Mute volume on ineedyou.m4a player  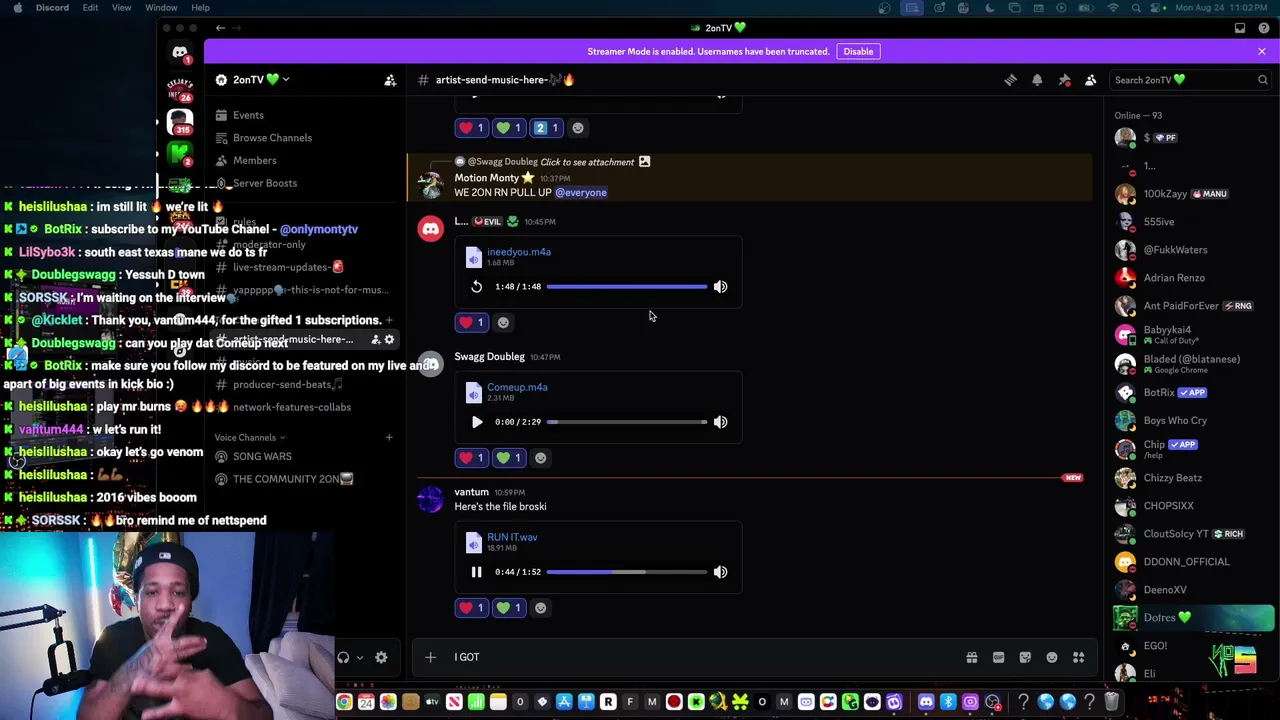(x=720, y=287)
